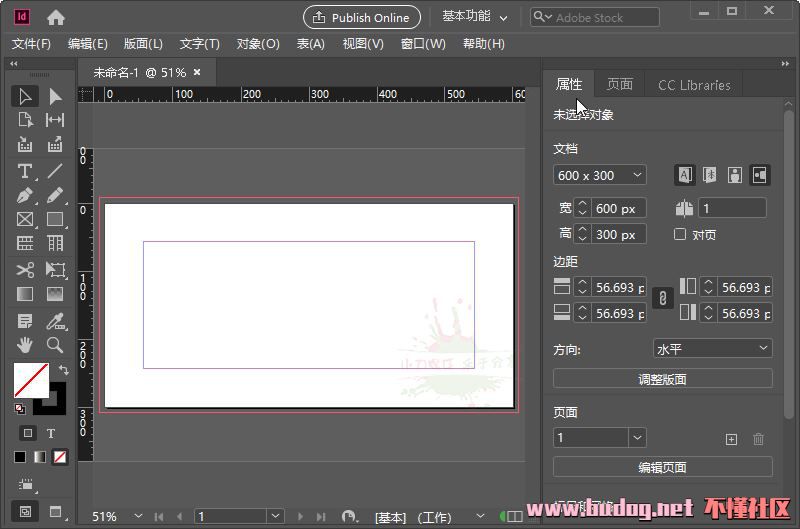The height and width of the screenshot is (529, 800).
Task: Click the 调整版面 button
Action: (662, 379)
